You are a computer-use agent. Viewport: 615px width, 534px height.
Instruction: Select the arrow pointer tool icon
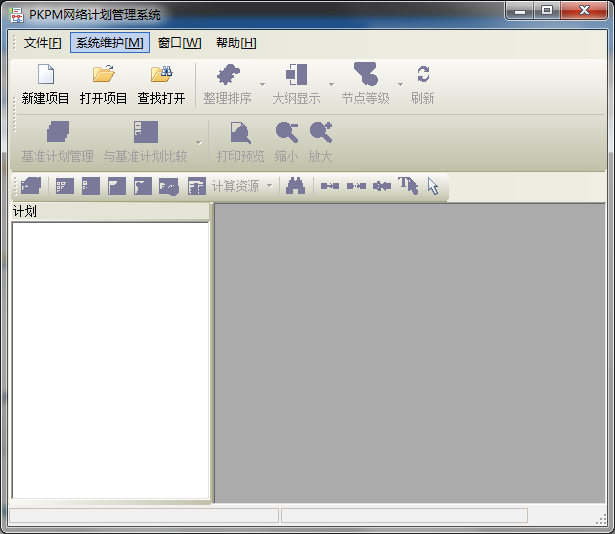click(x=433, y=186)
